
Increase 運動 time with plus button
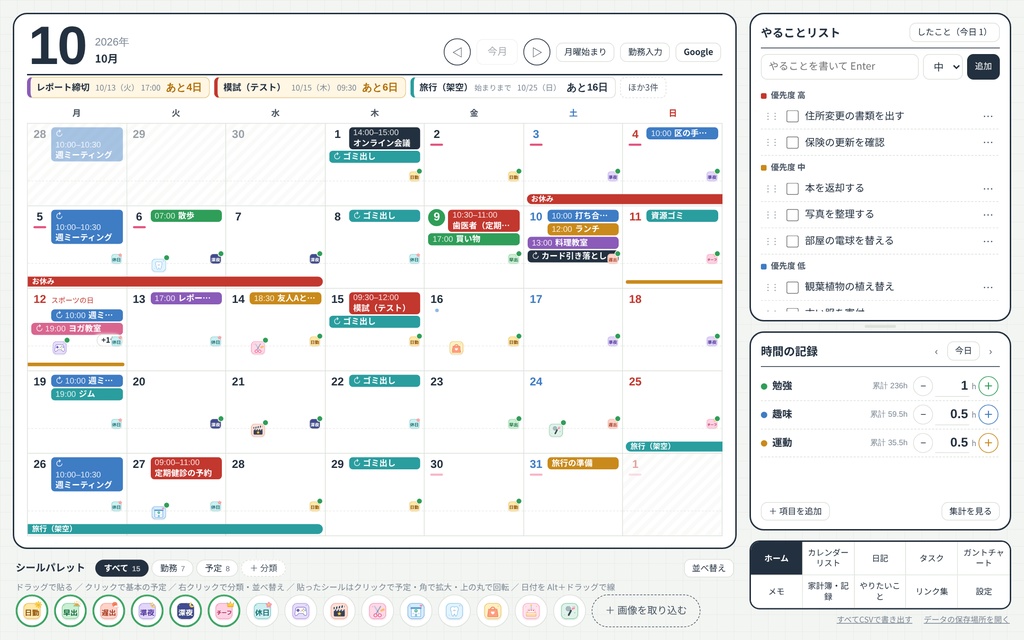click(988, 443)
